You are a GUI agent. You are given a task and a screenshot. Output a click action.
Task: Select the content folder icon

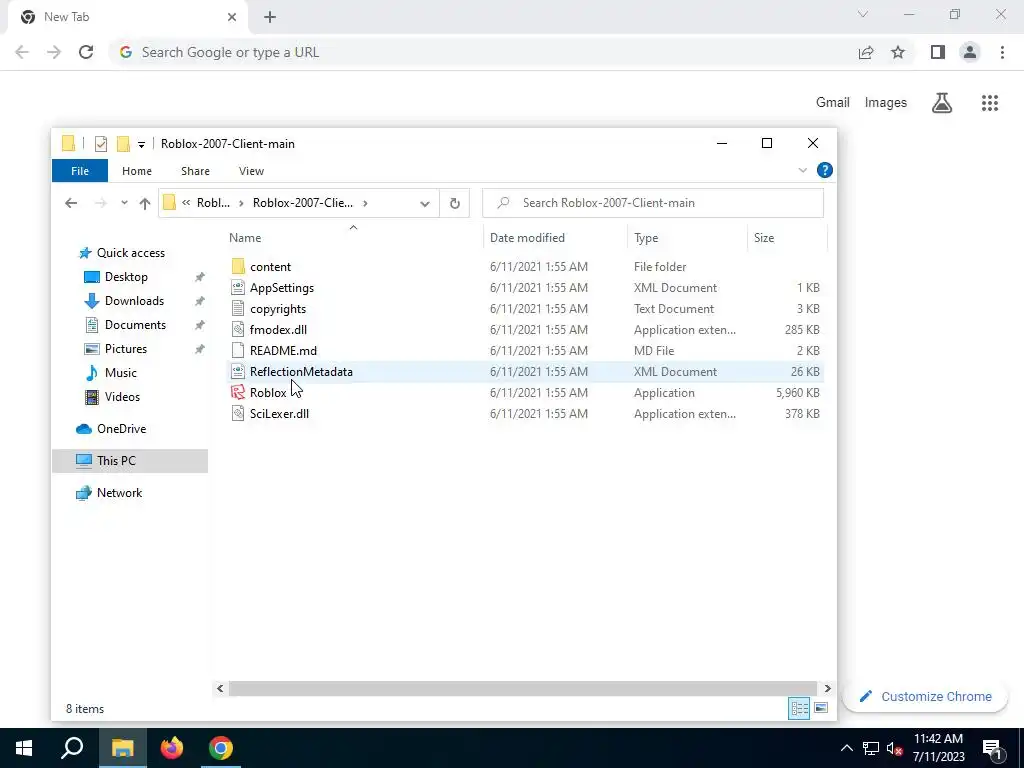click(238, 266)
